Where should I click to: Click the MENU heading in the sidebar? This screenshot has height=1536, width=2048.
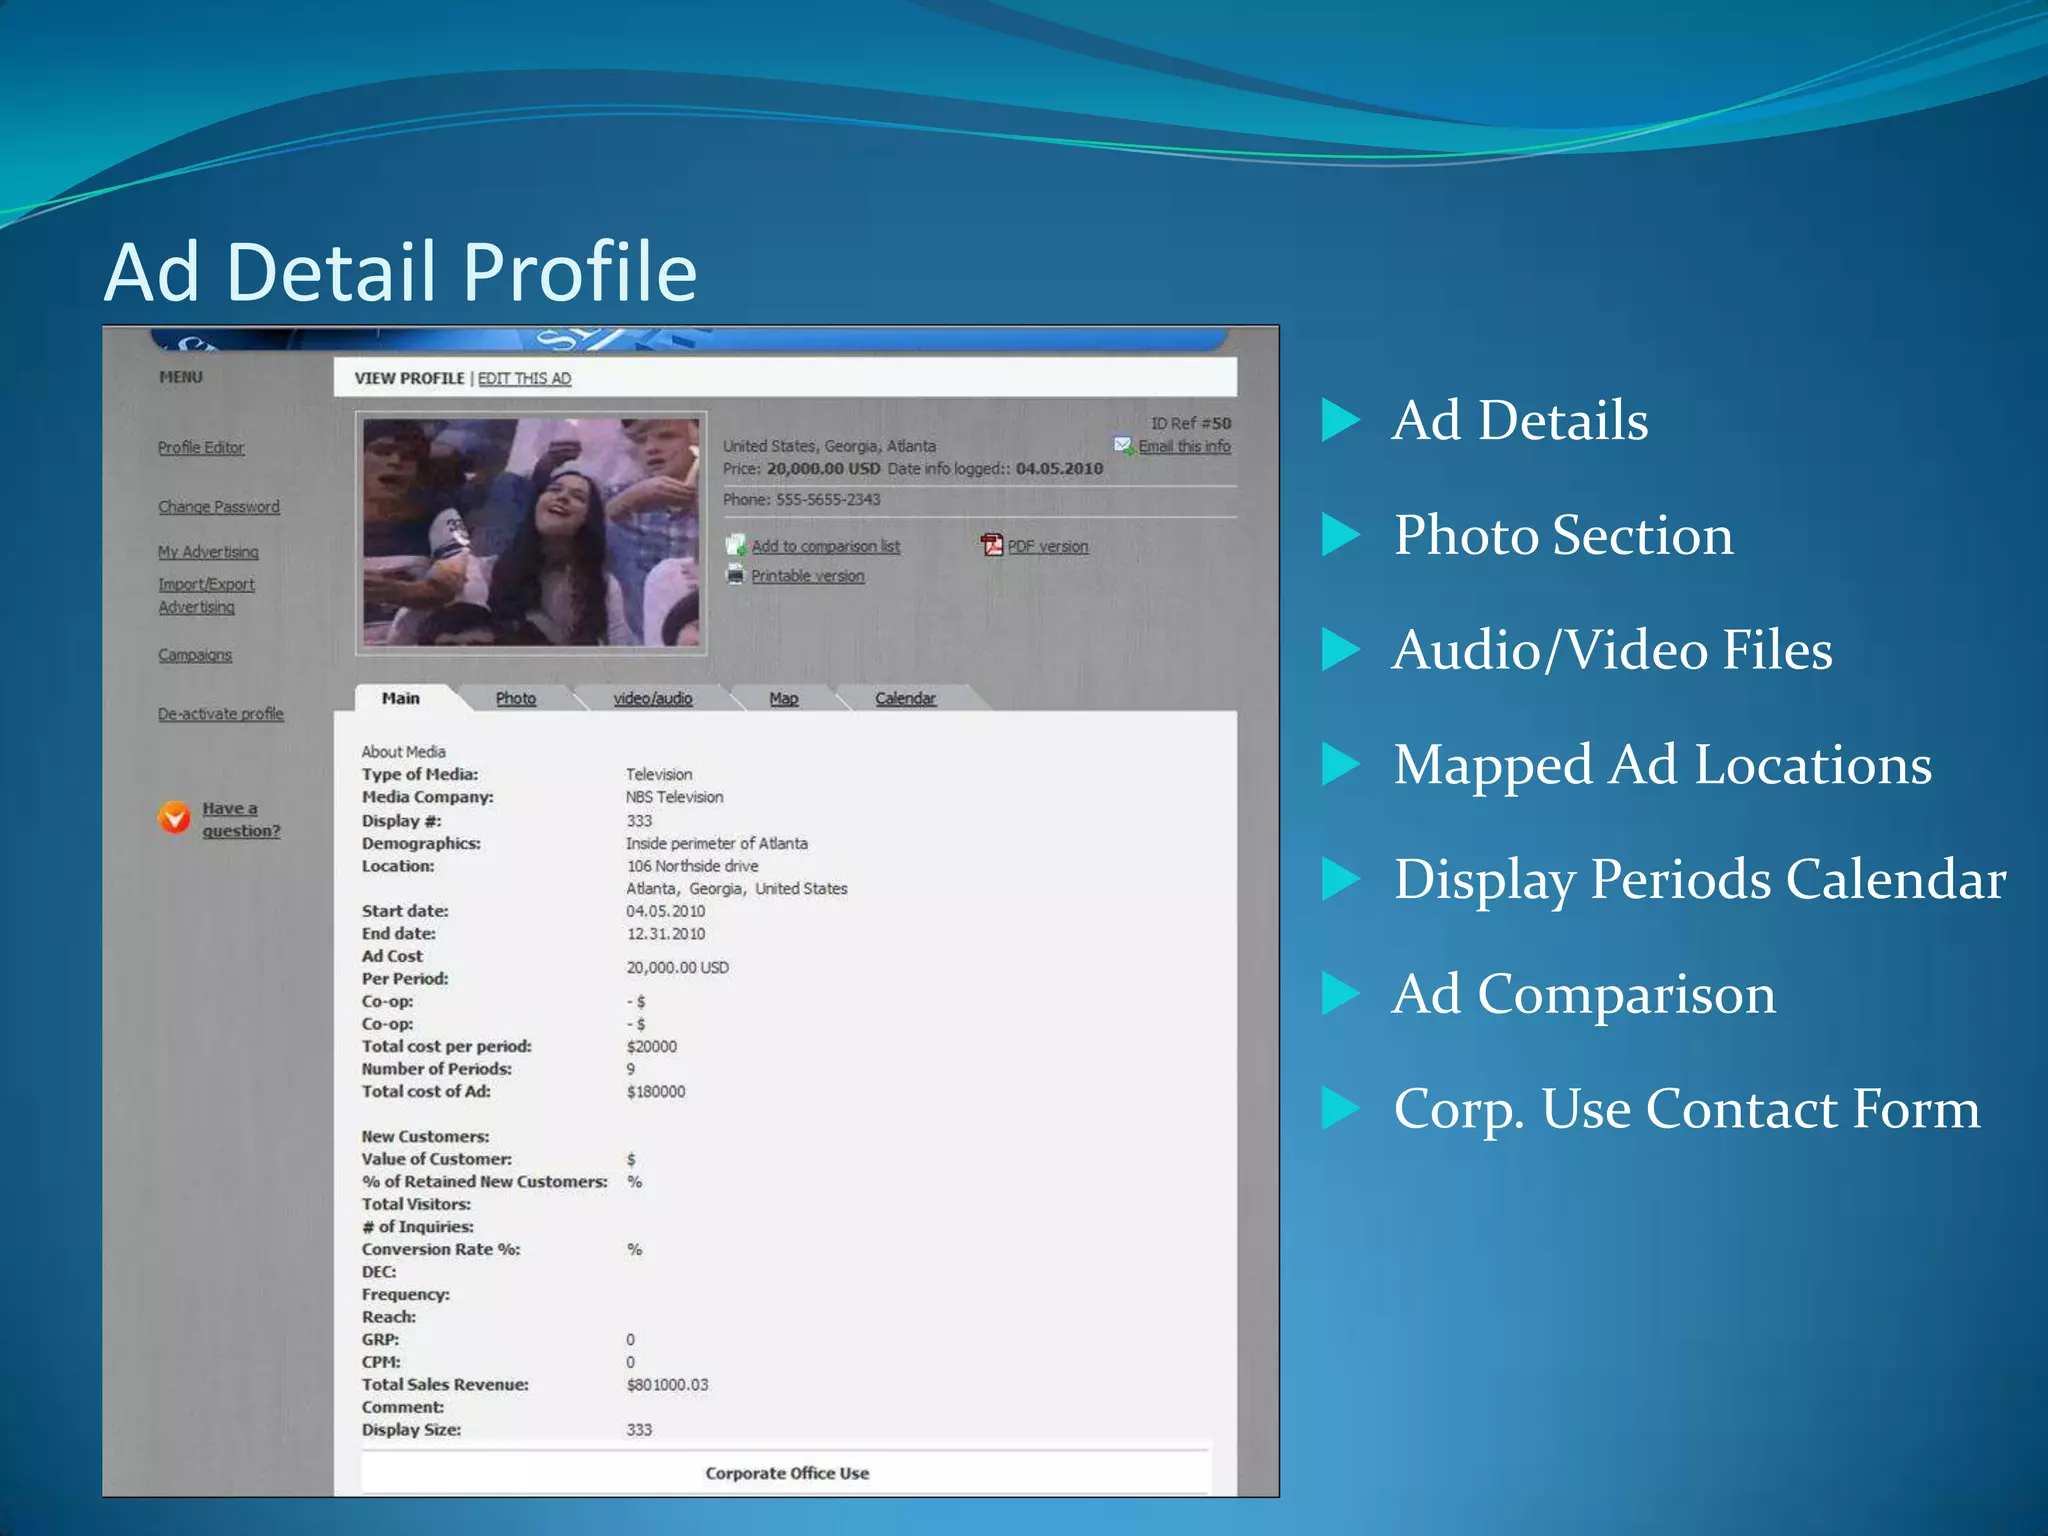click(x=181, y=377)
